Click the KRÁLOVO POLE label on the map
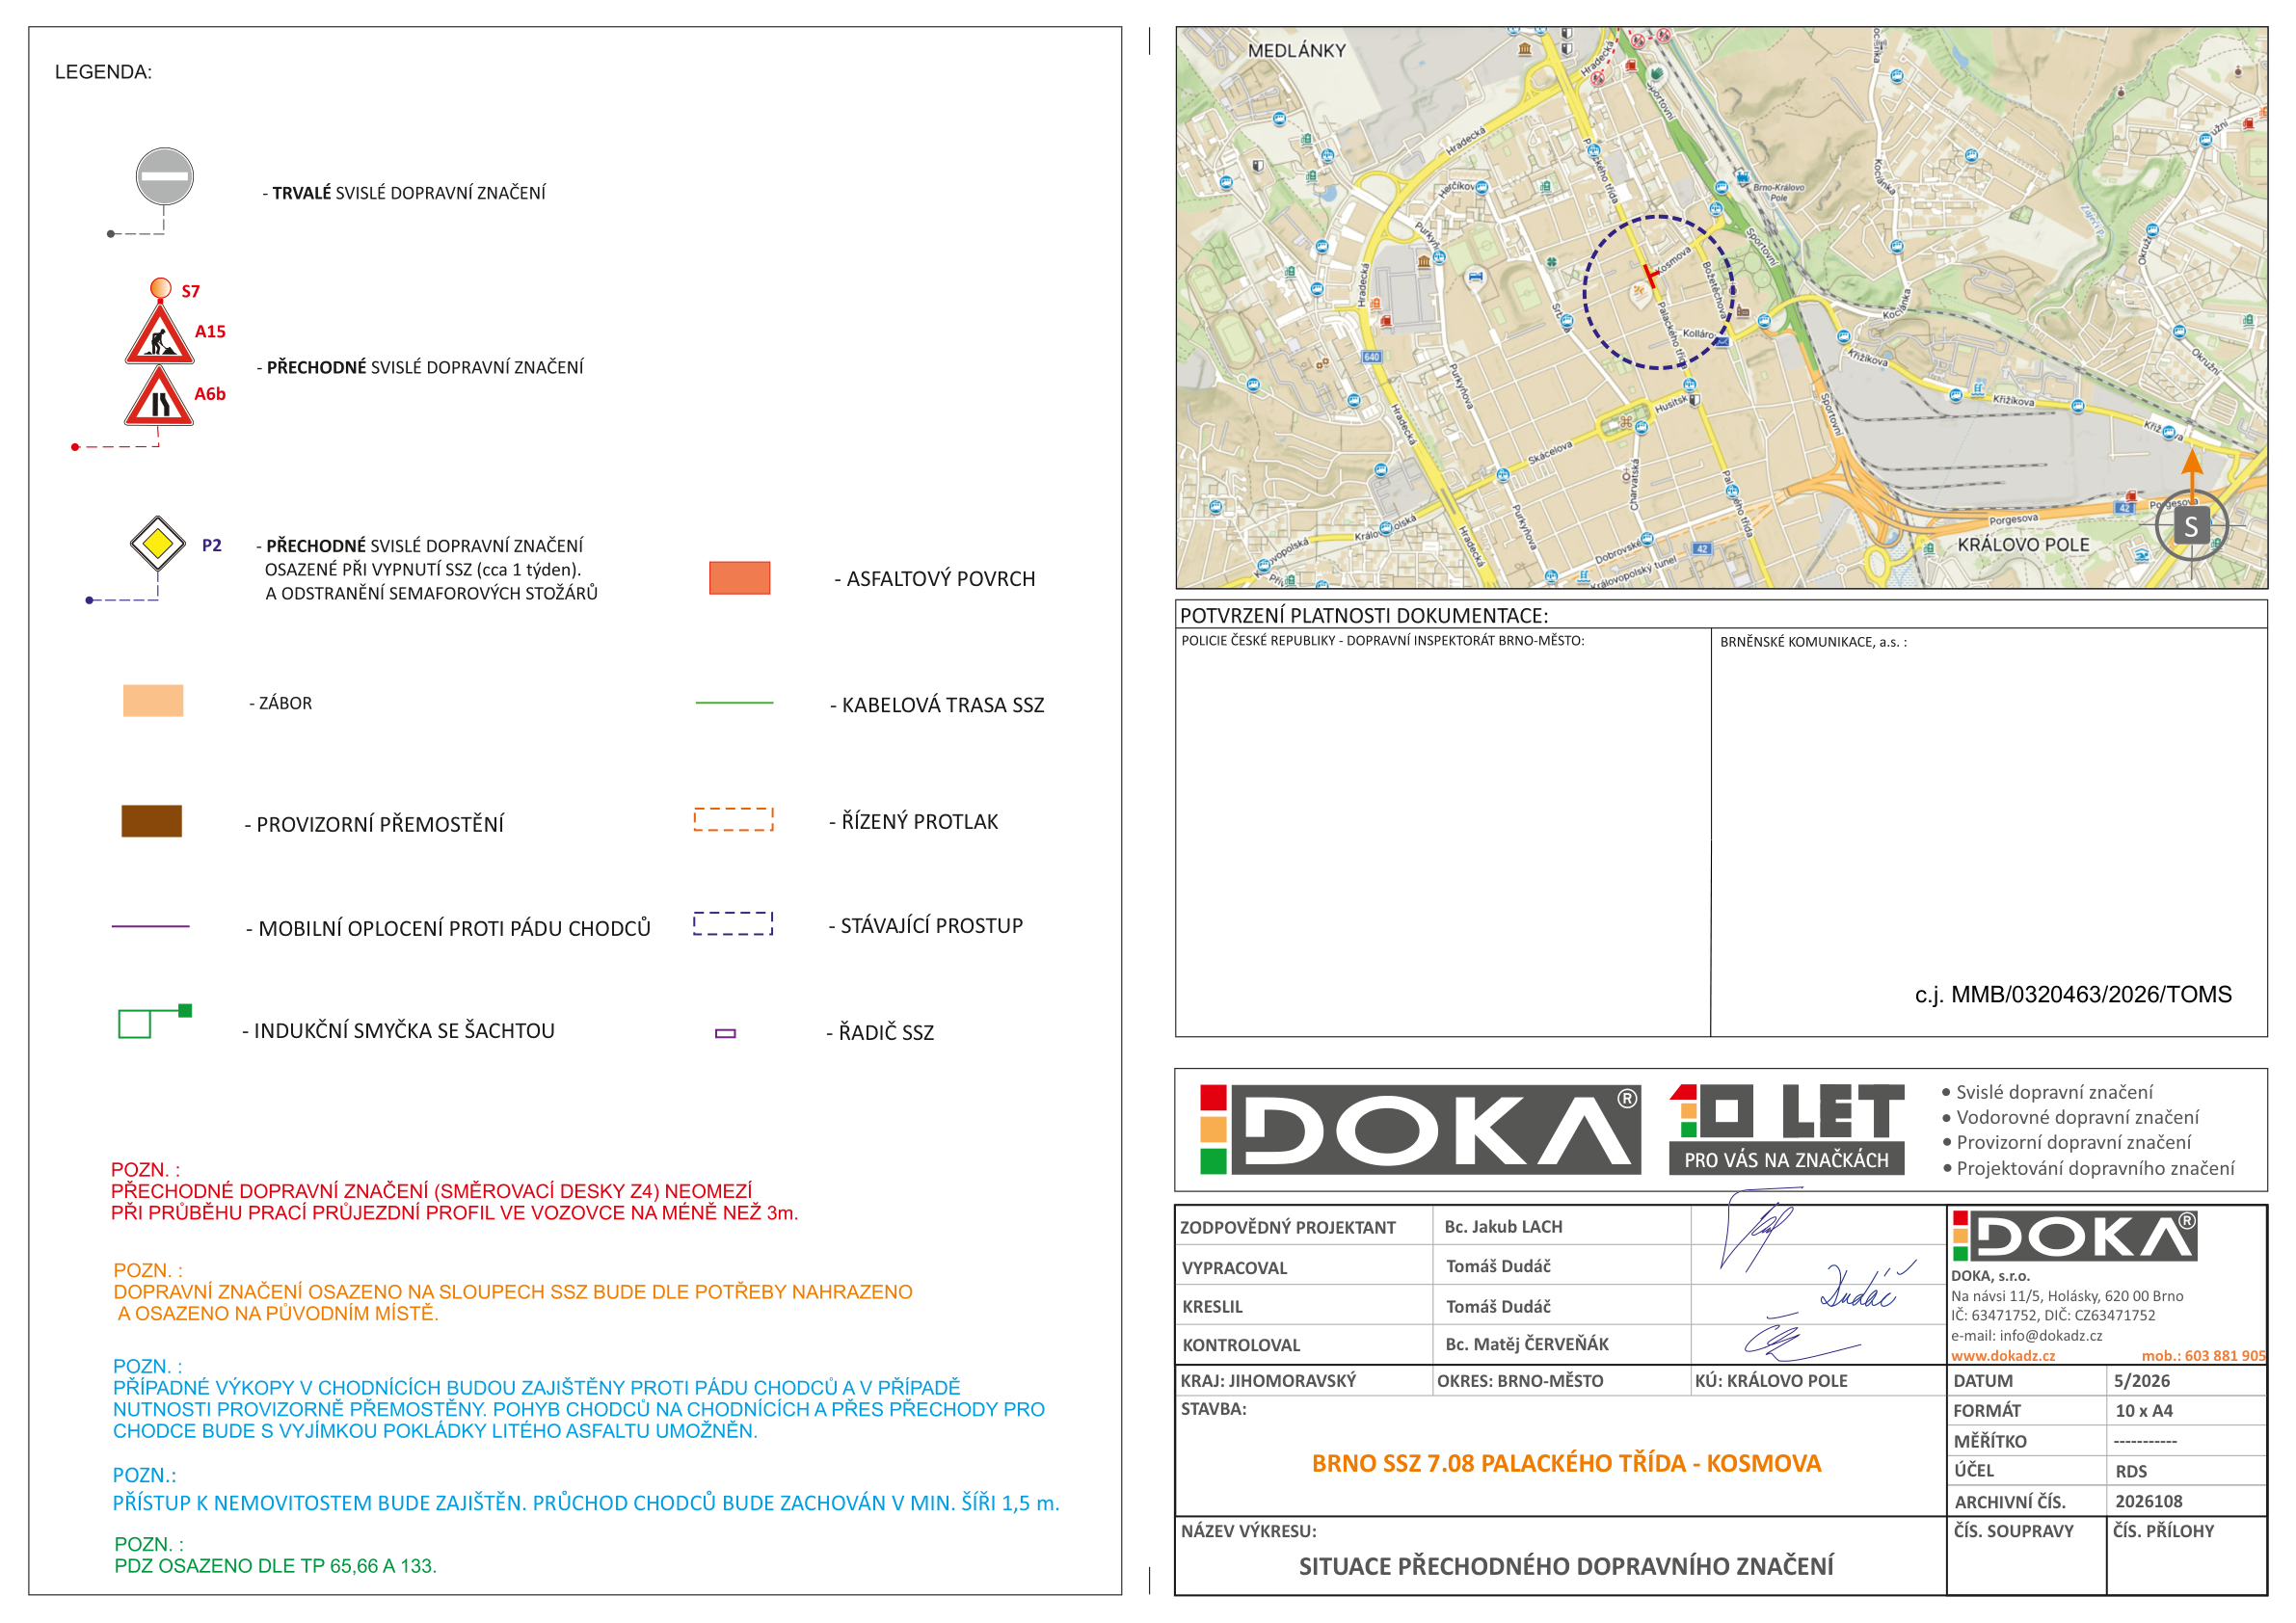The width and height of the screenshot is (2296, 1623). 2023,545
